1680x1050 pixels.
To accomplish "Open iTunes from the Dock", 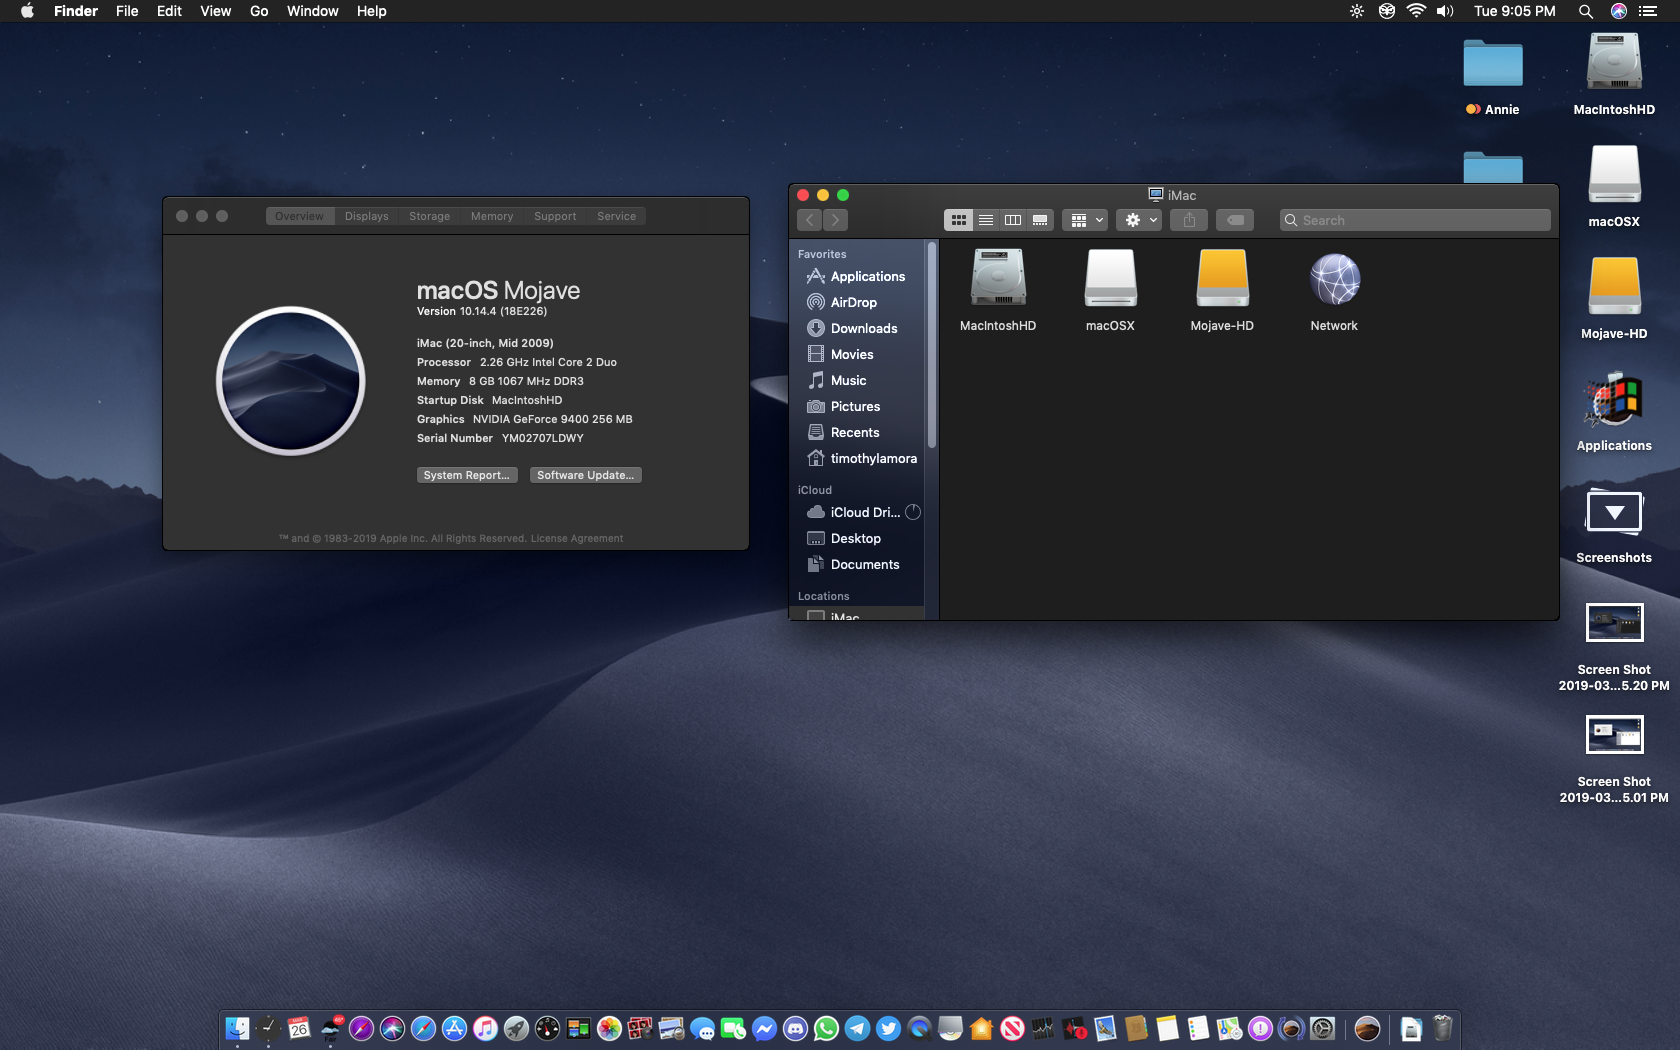I will pos(485,1028).
